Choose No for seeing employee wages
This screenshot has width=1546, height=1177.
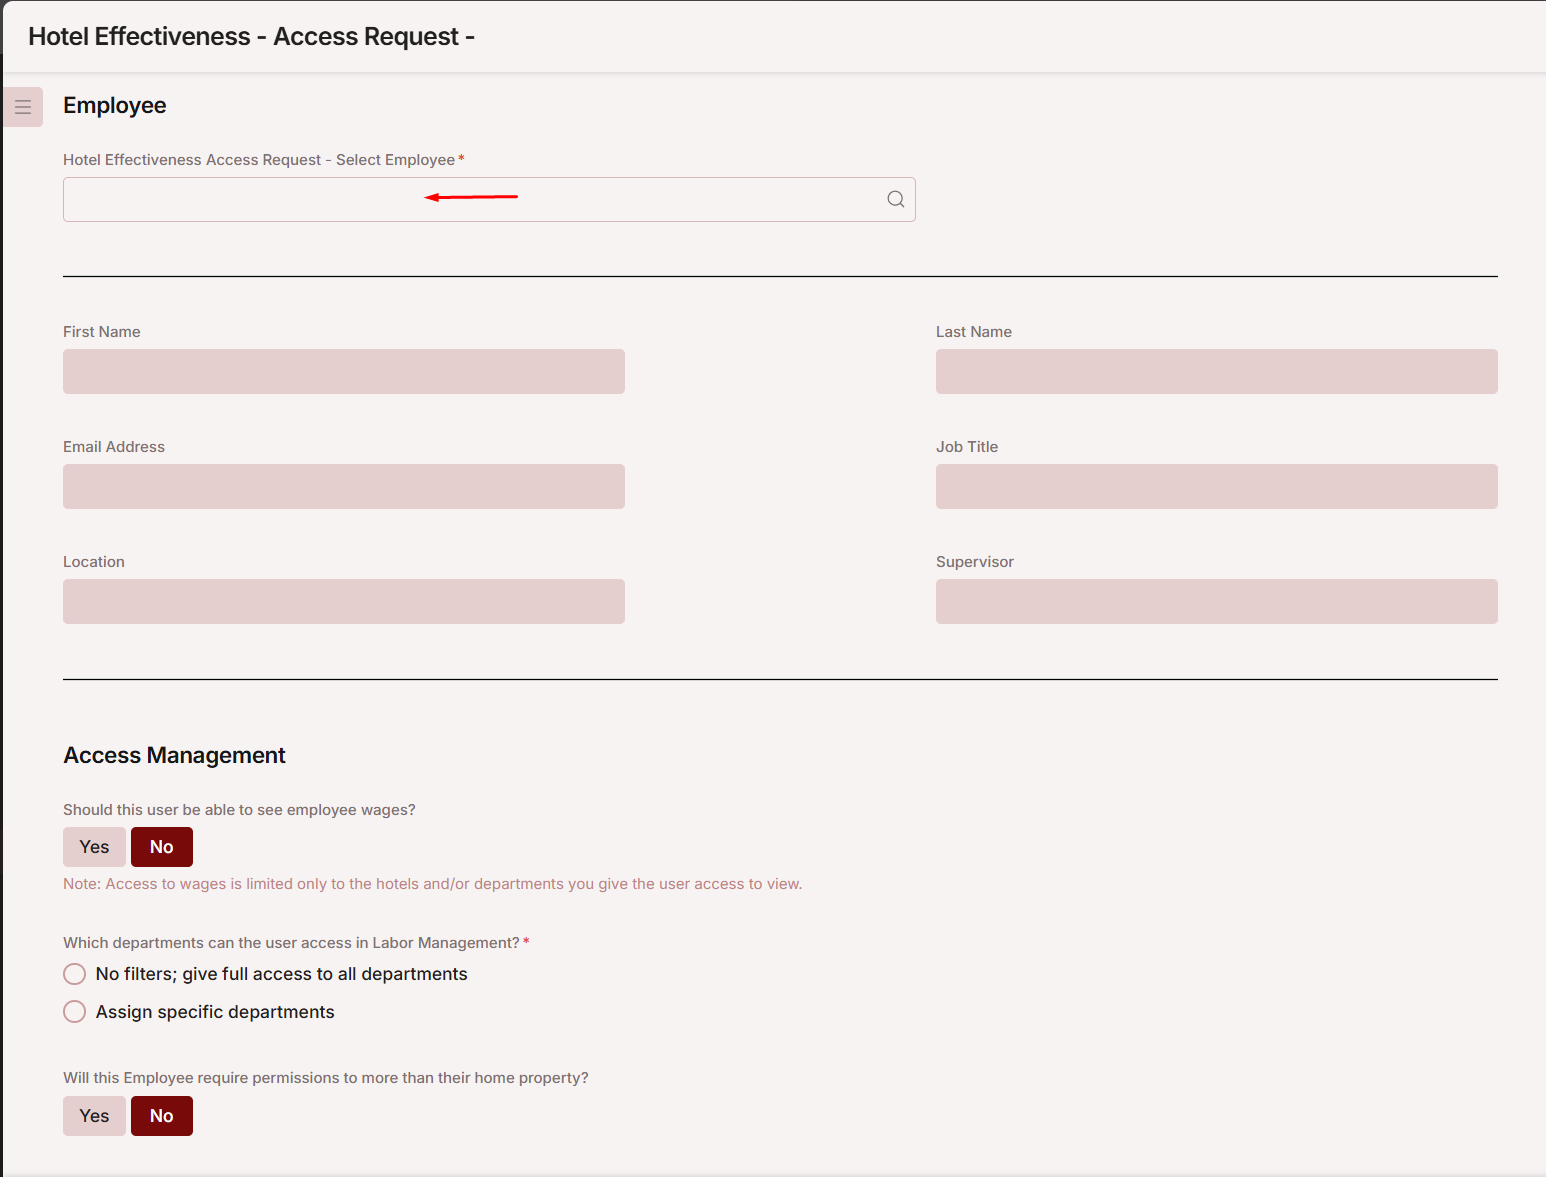click(162, 847)
